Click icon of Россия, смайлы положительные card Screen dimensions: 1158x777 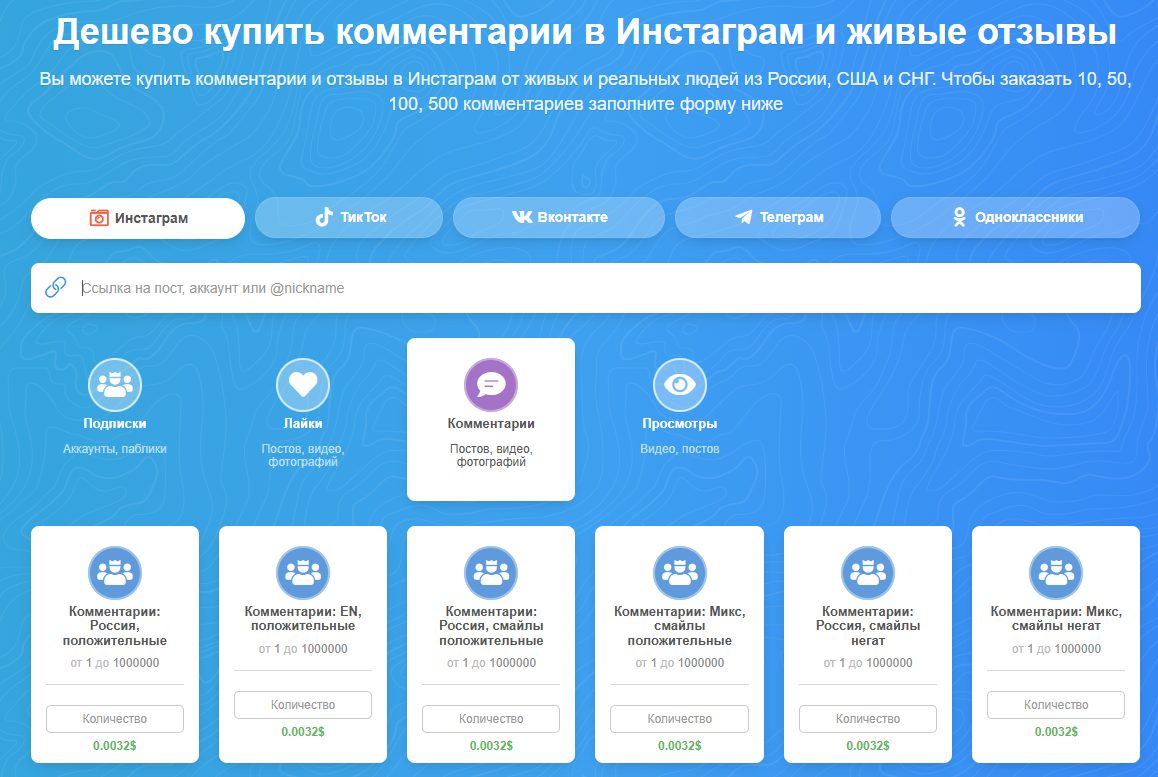[x=491, y=572]
